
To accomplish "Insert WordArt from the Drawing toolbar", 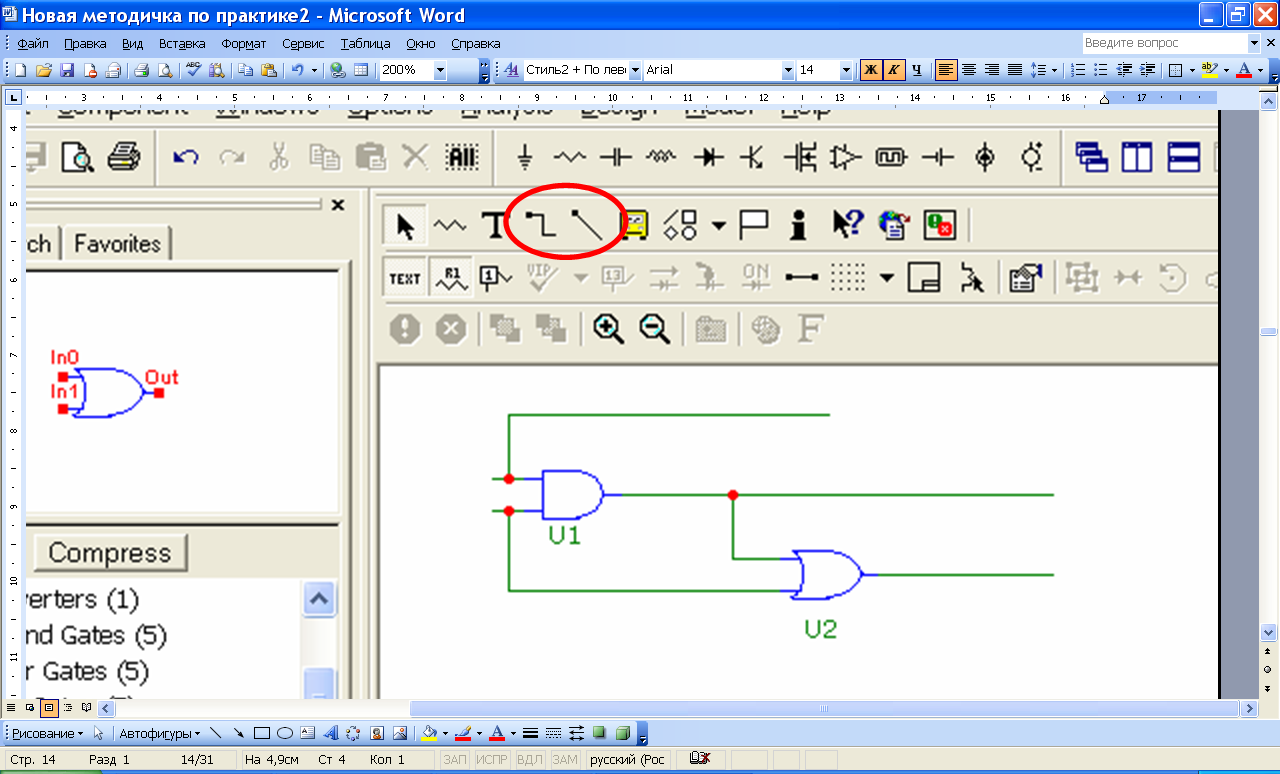I will (x=329, y=733).
